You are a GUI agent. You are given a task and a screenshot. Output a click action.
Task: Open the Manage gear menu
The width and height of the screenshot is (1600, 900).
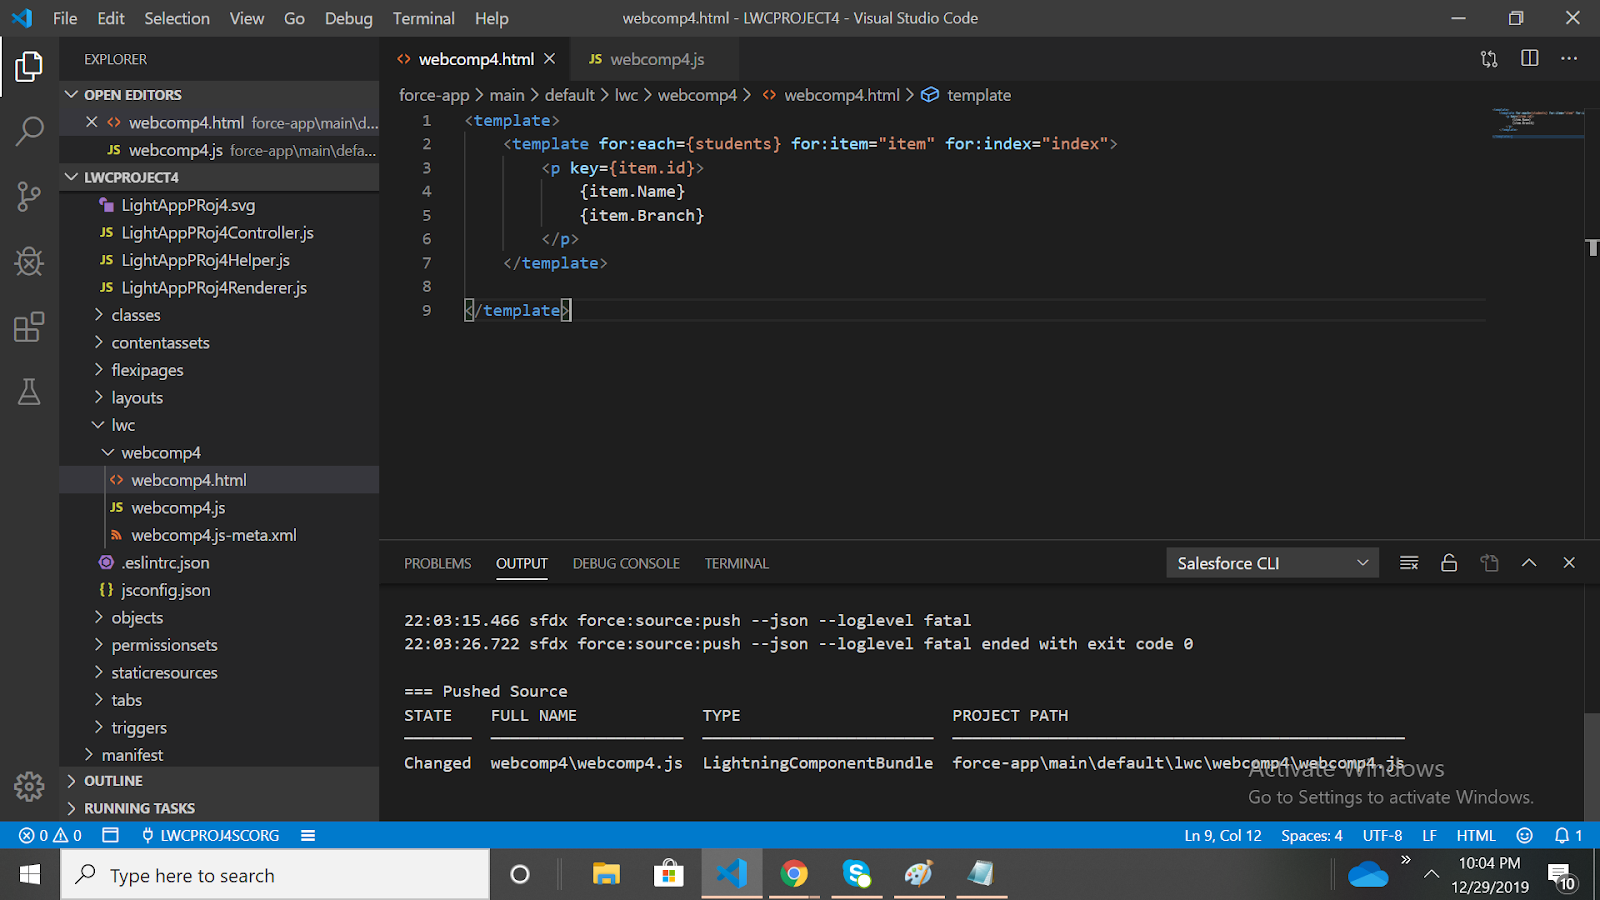coord(29,786)
